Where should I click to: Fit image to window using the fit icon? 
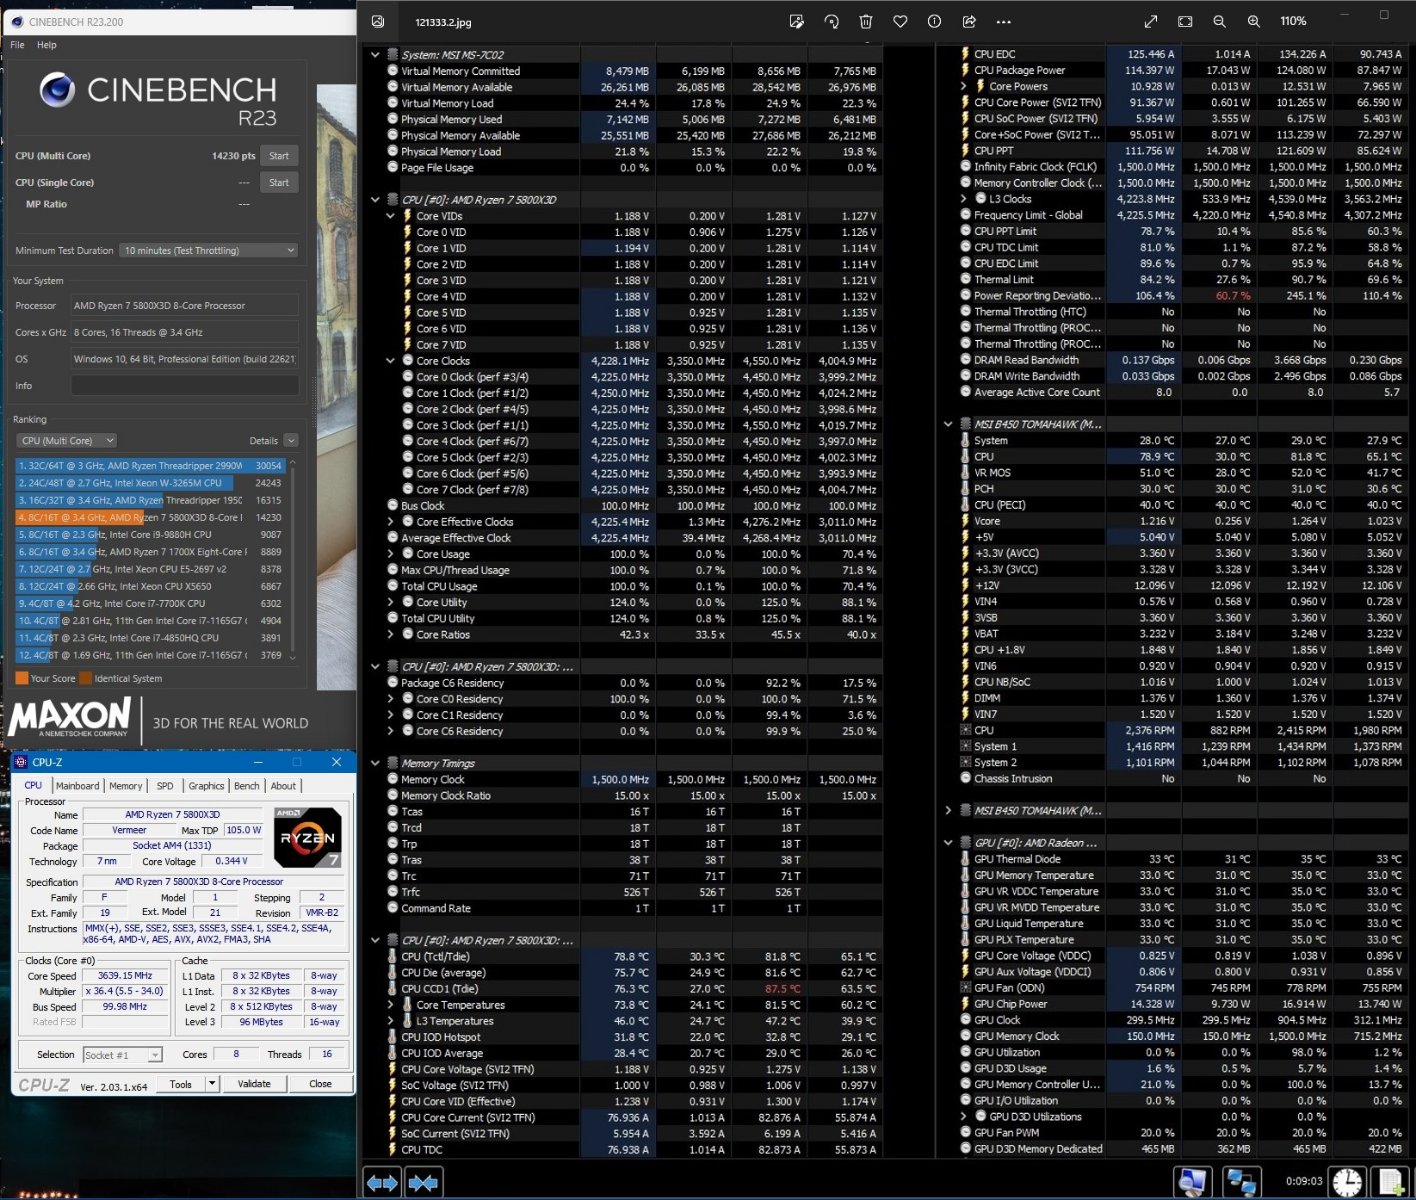coord(1185,21)
